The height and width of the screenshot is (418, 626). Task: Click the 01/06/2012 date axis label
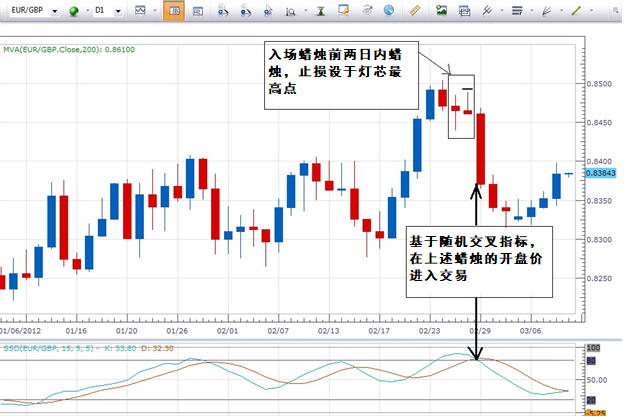pyautogui.click(x=20, y=331)
